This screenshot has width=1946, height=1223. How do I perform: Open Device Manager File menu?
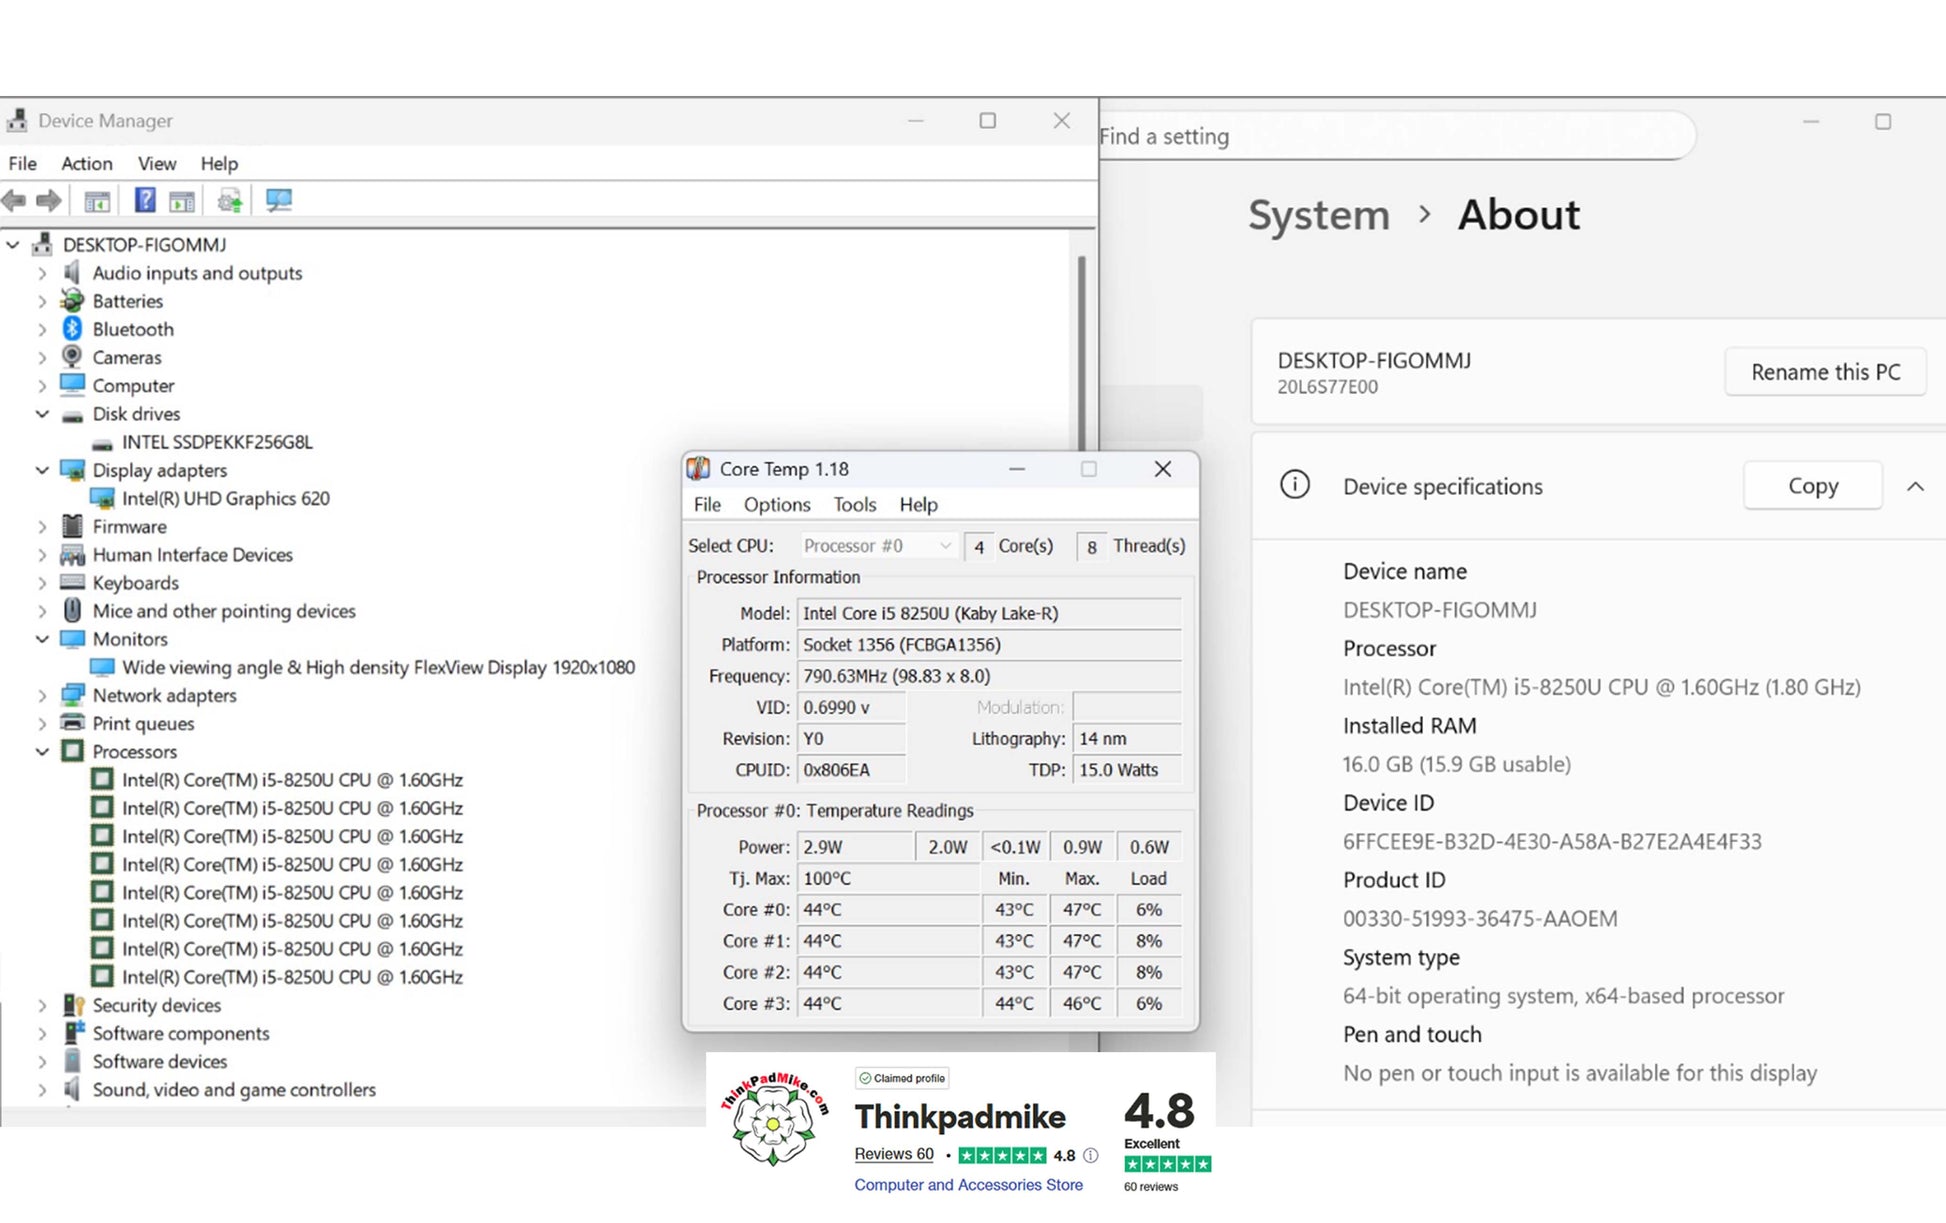pyautogui.click(x=22, y=163)
